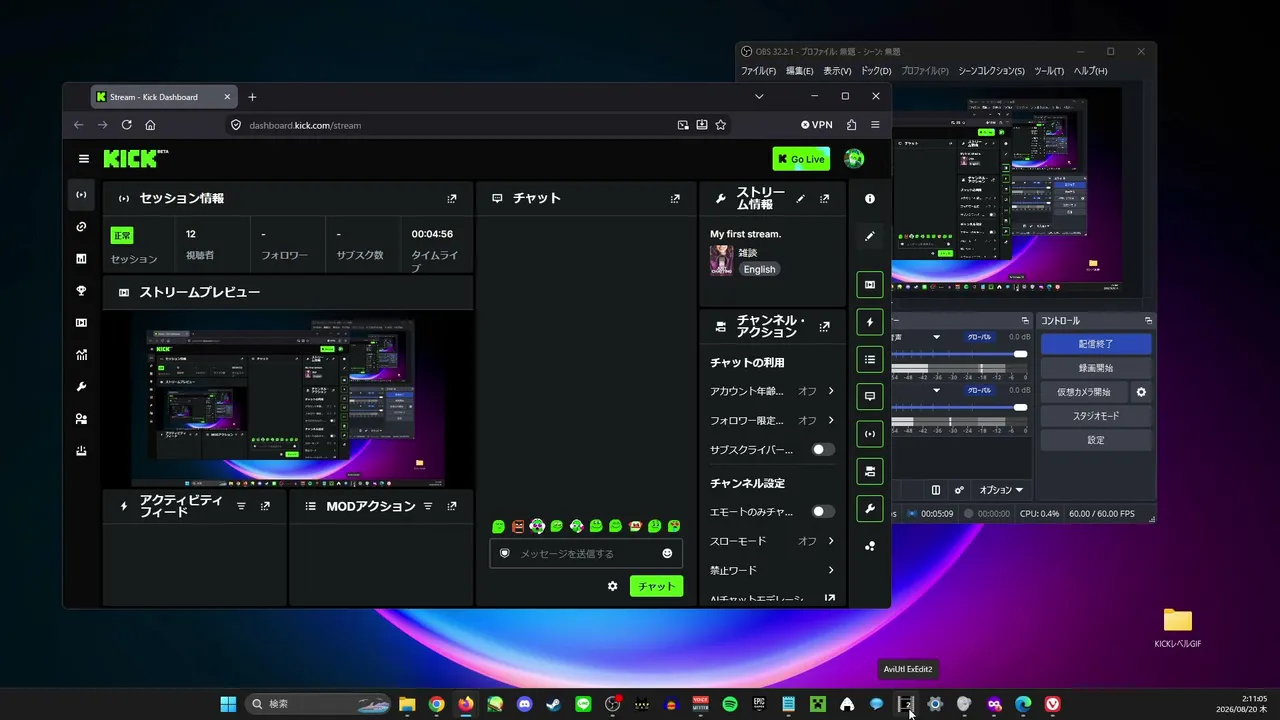Click the info icon in Kick's right sidebar
Image resolution: width=1280 pixels, height=720 pixels.
pos(870,199)
